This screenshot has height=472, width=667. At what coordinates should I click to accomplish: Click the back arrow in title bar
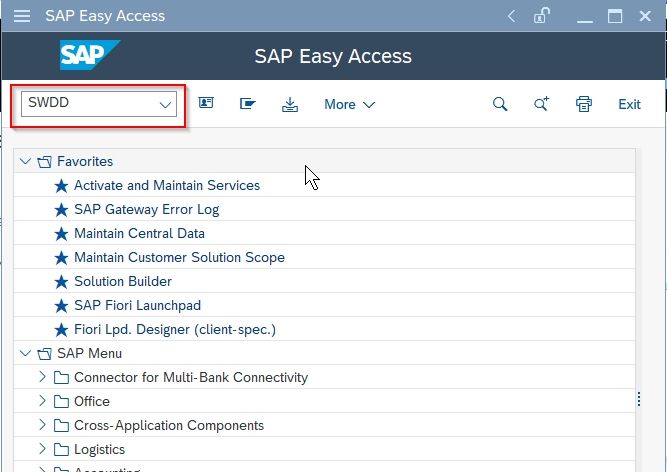tap(512, 17)
